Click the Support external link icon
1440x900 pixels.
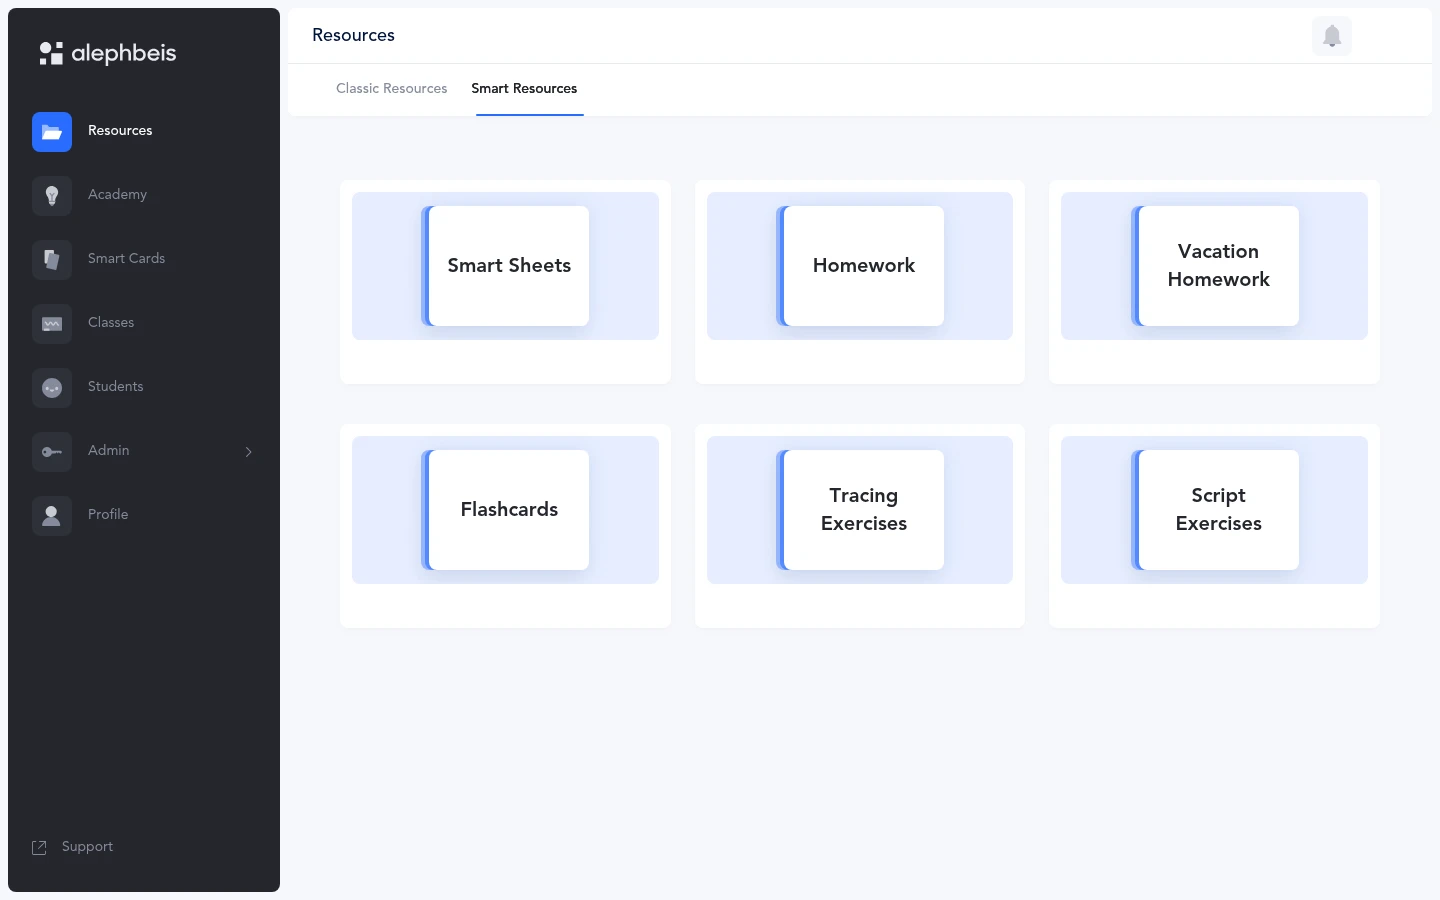(39, 848)
